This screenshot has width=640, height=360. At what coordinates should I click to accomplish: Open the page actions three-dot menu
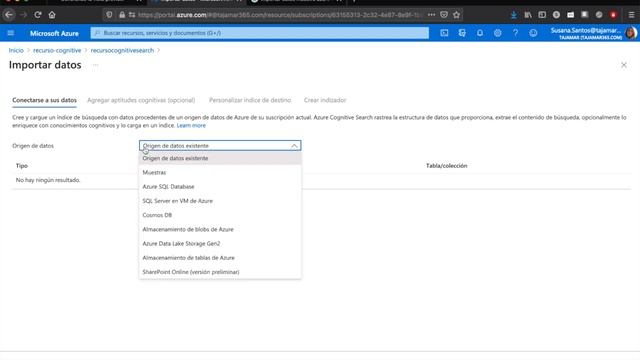coord(431,15)
